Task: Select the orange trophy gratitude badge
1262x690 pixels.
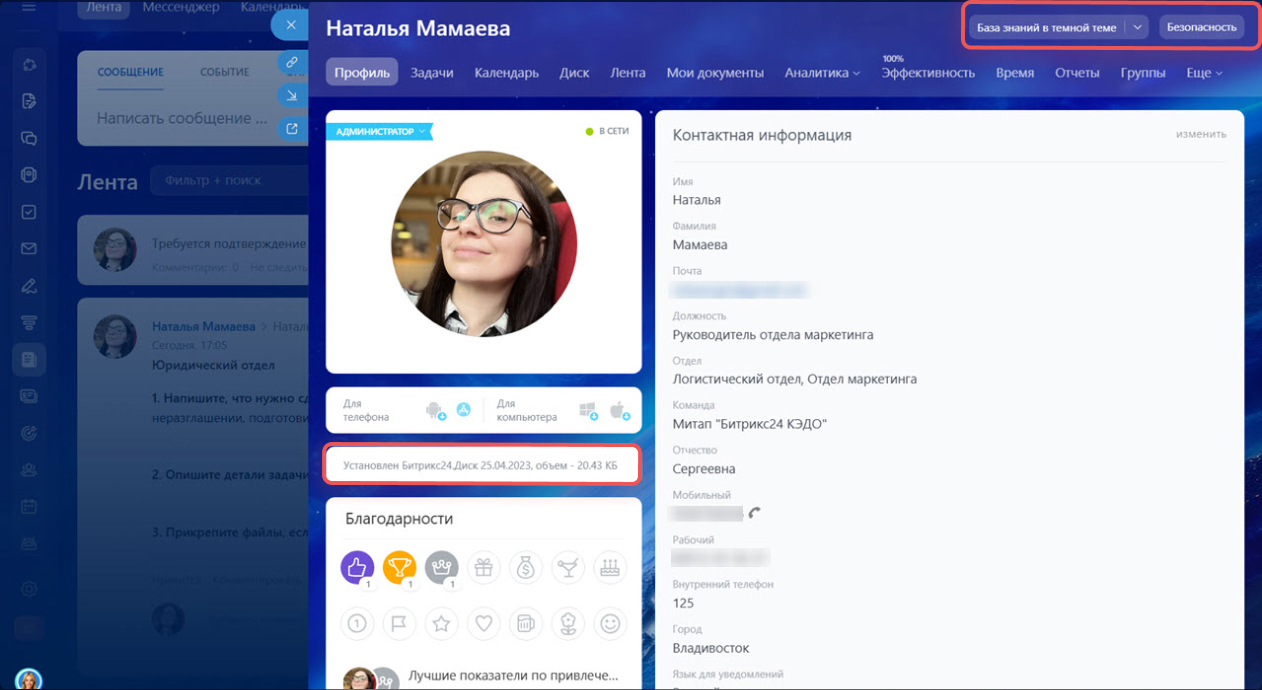Action: 399,567
